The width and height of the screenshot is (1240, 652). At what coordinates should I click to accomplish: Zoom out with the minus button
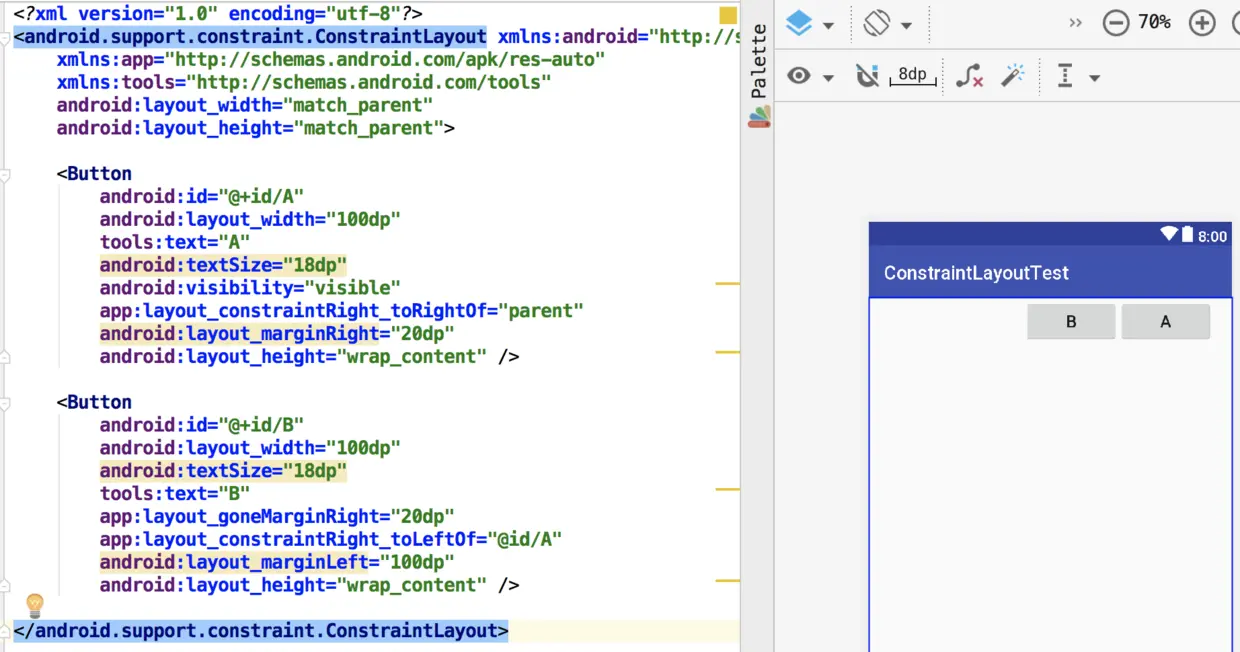coord(1116,23)
